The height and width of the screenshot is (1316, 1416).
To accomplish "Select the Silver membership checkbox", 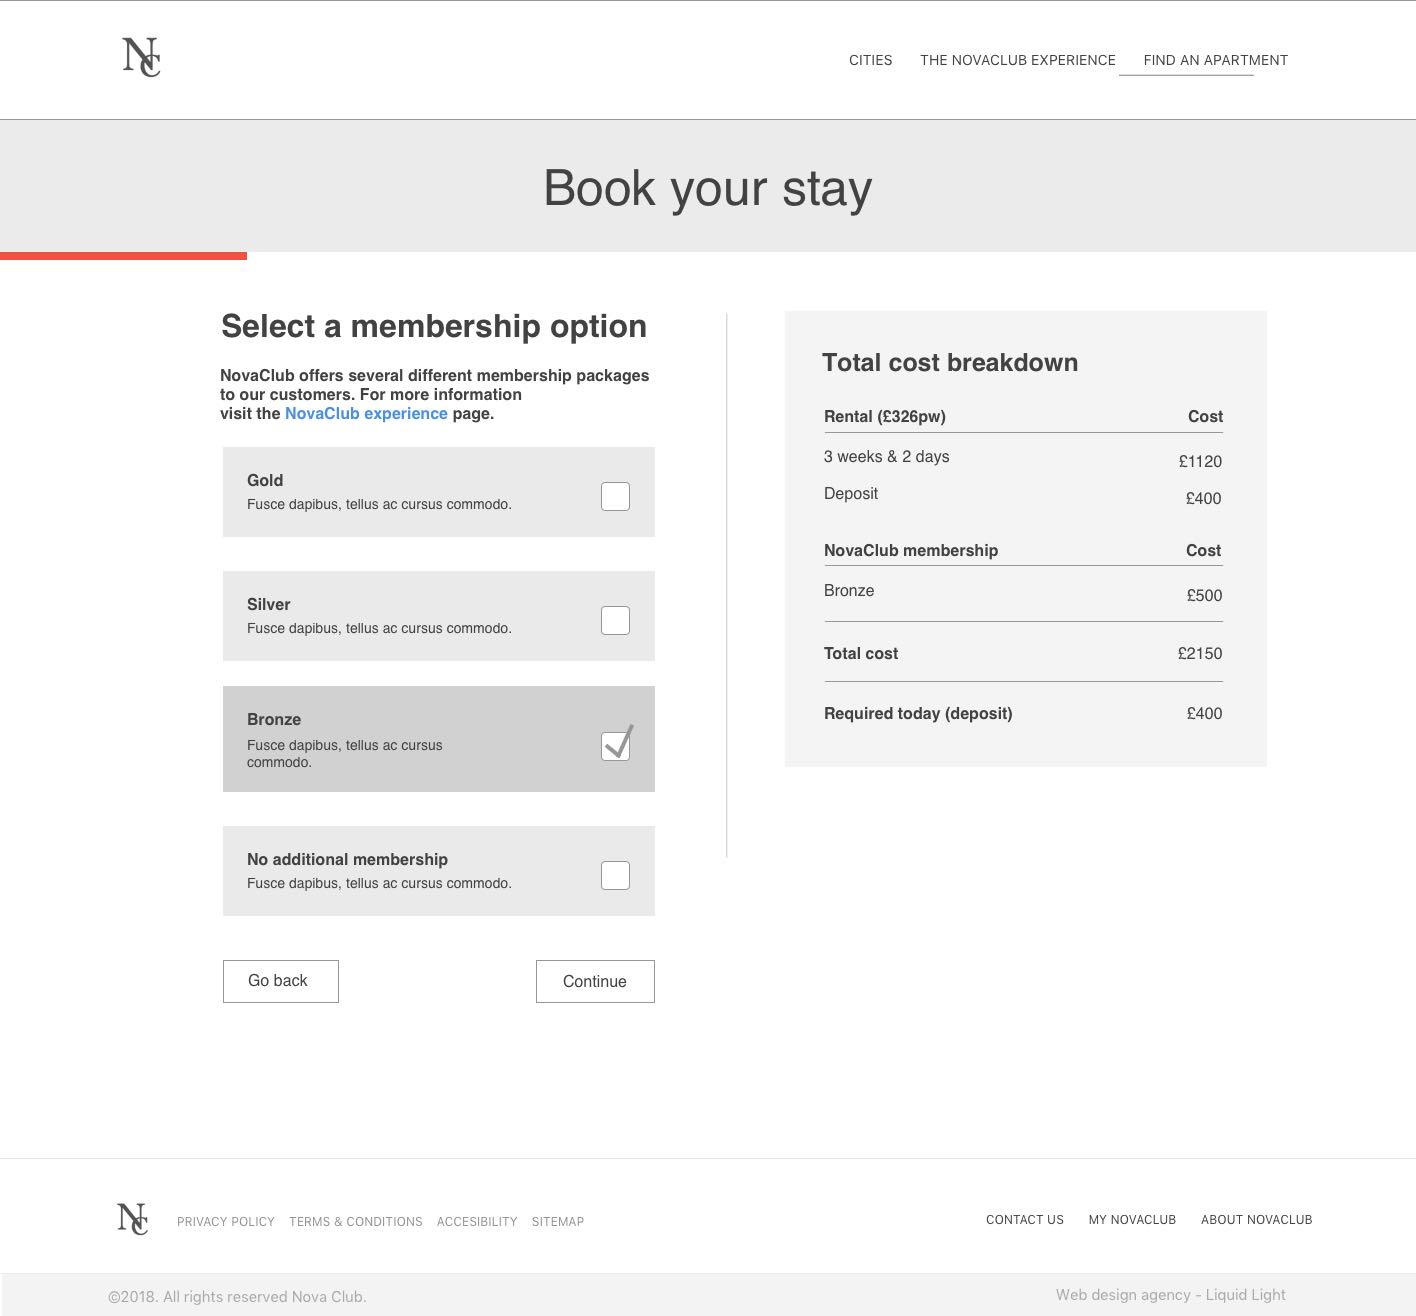I will coord(615,620).
